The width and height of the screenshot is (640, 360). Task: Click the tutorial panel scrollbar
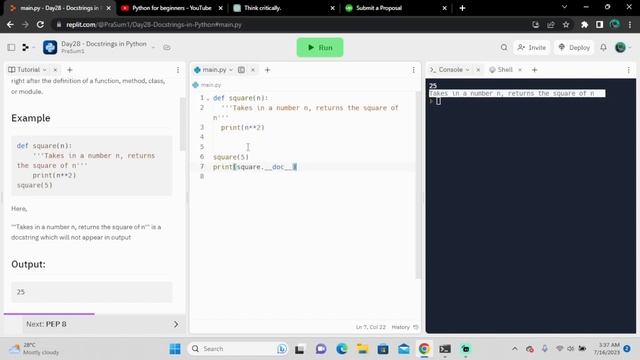(182, 124)
